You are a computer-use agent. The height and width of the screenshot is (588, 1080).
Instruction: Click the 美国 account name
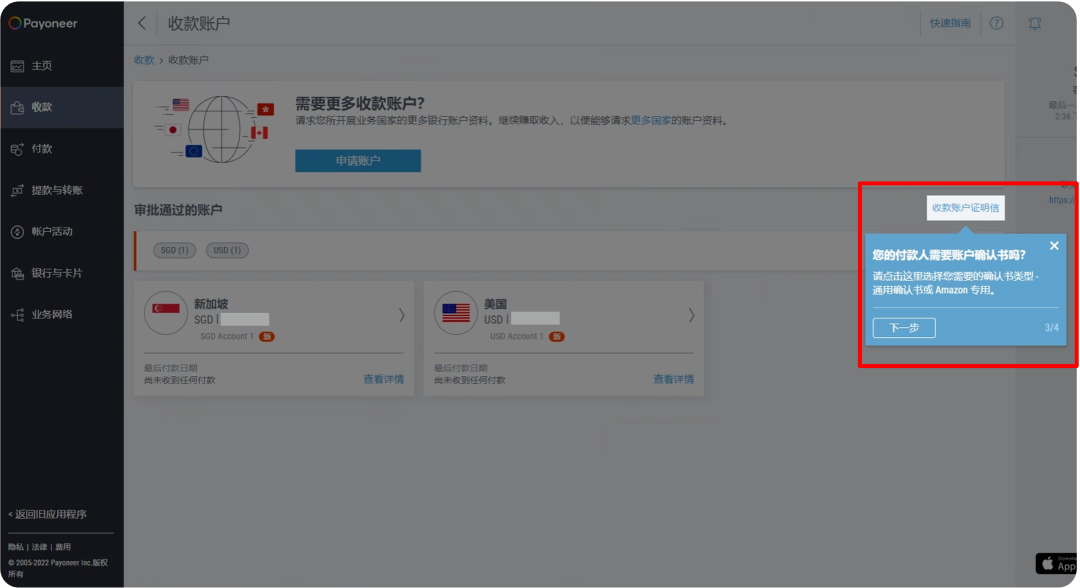click(x=495, y=304)
